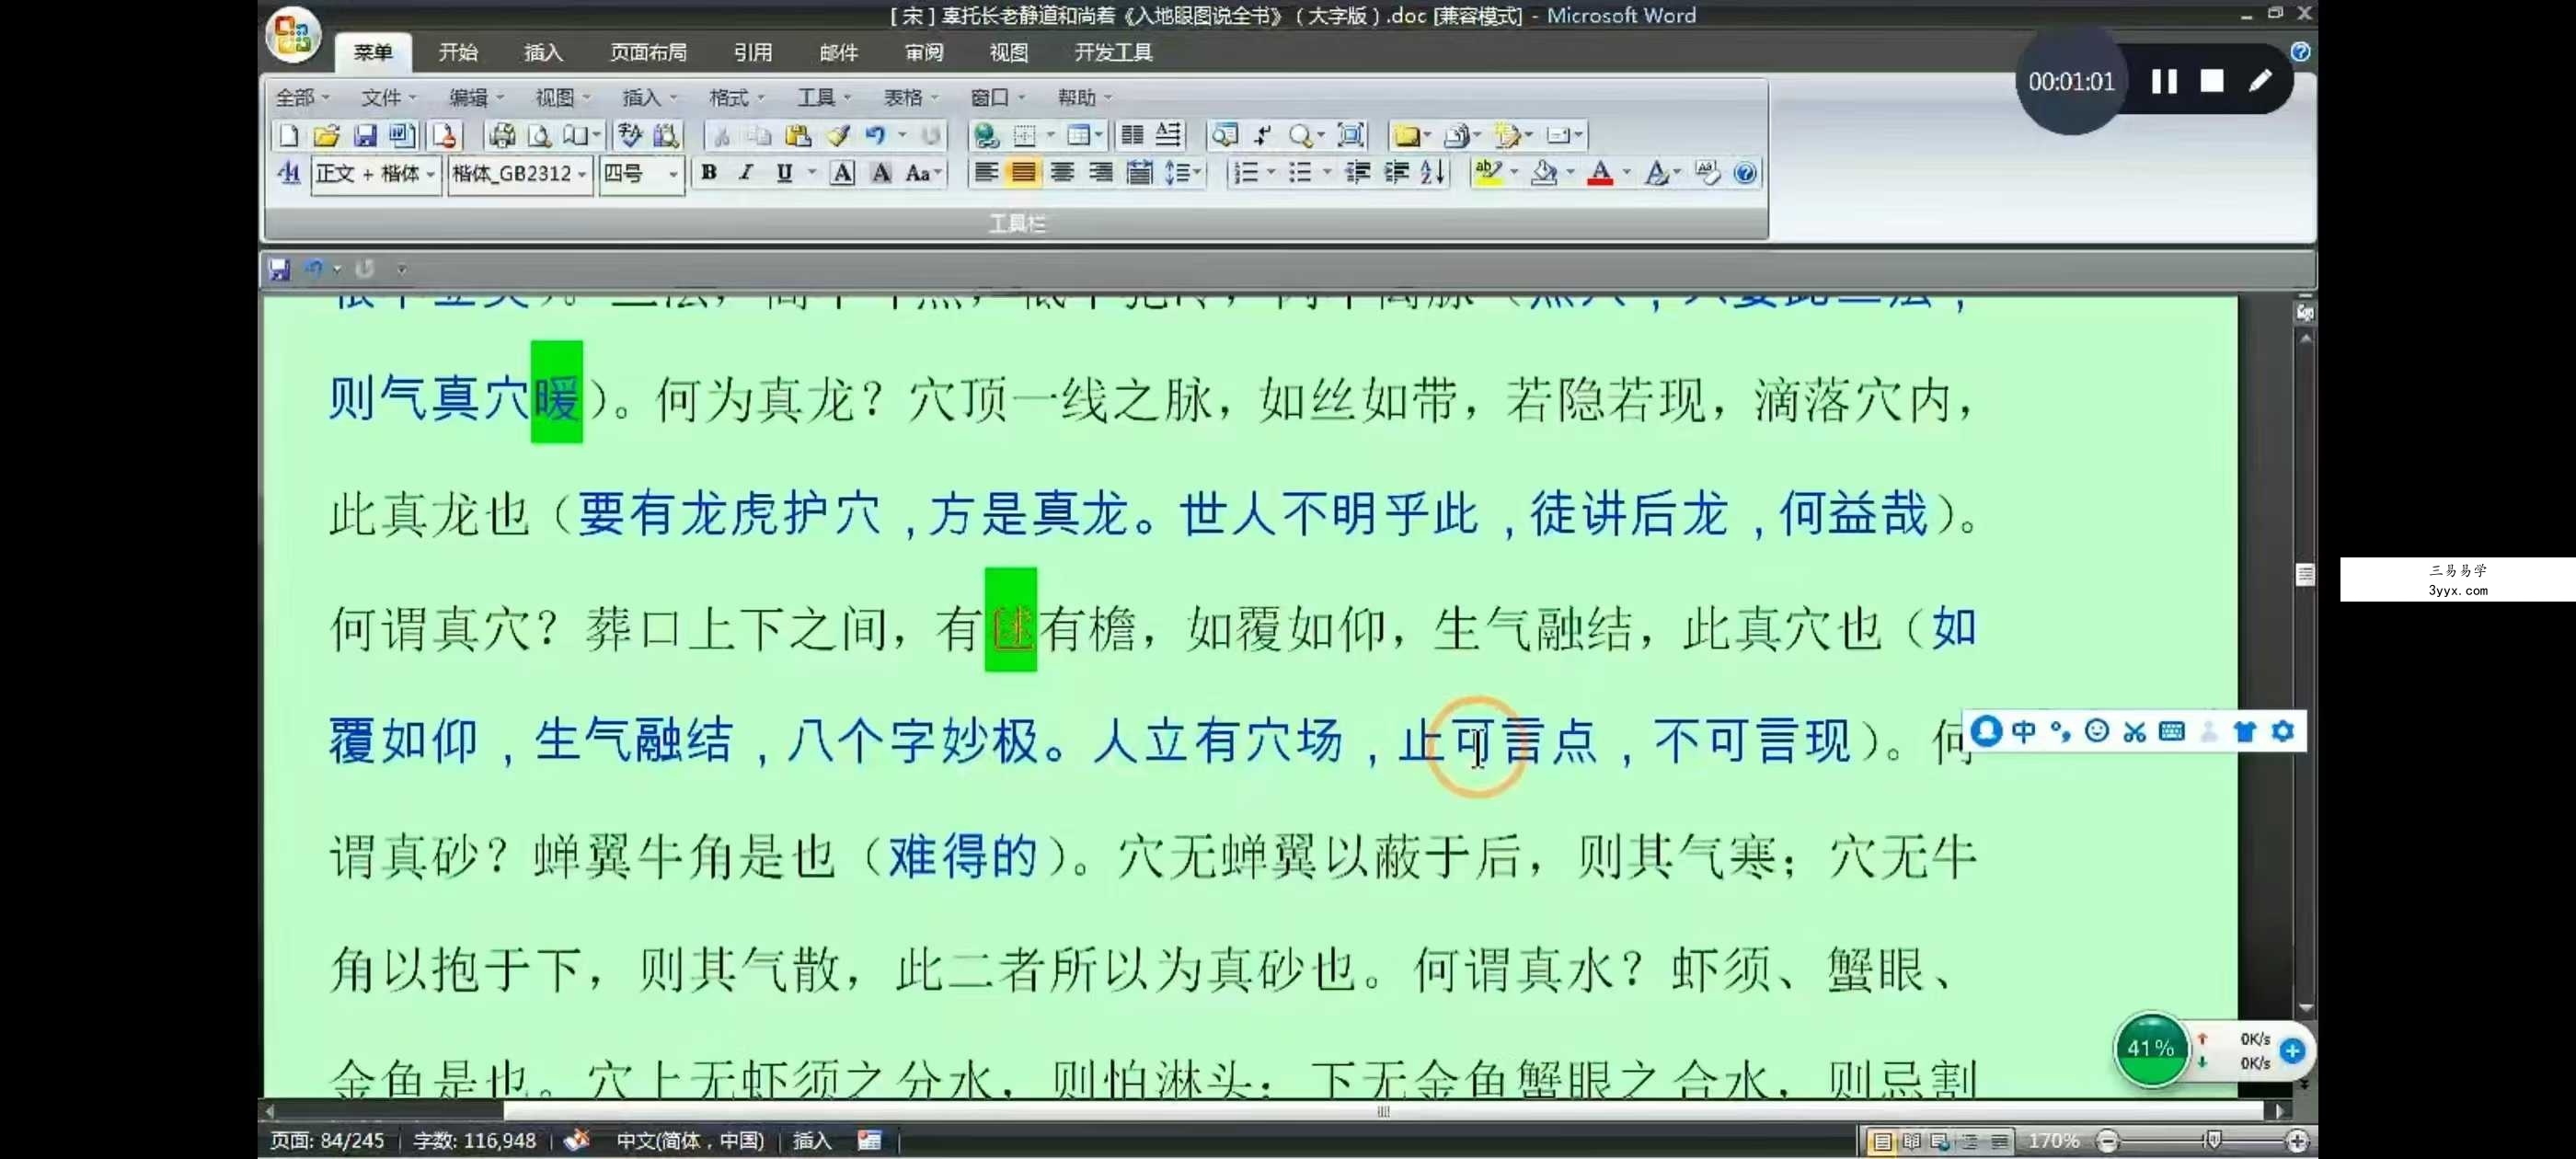Image resolution: width=2576 pixels, height=1159 pixels.
Task: Expand the line spacing dropdown
Action: pos(1196,174)
